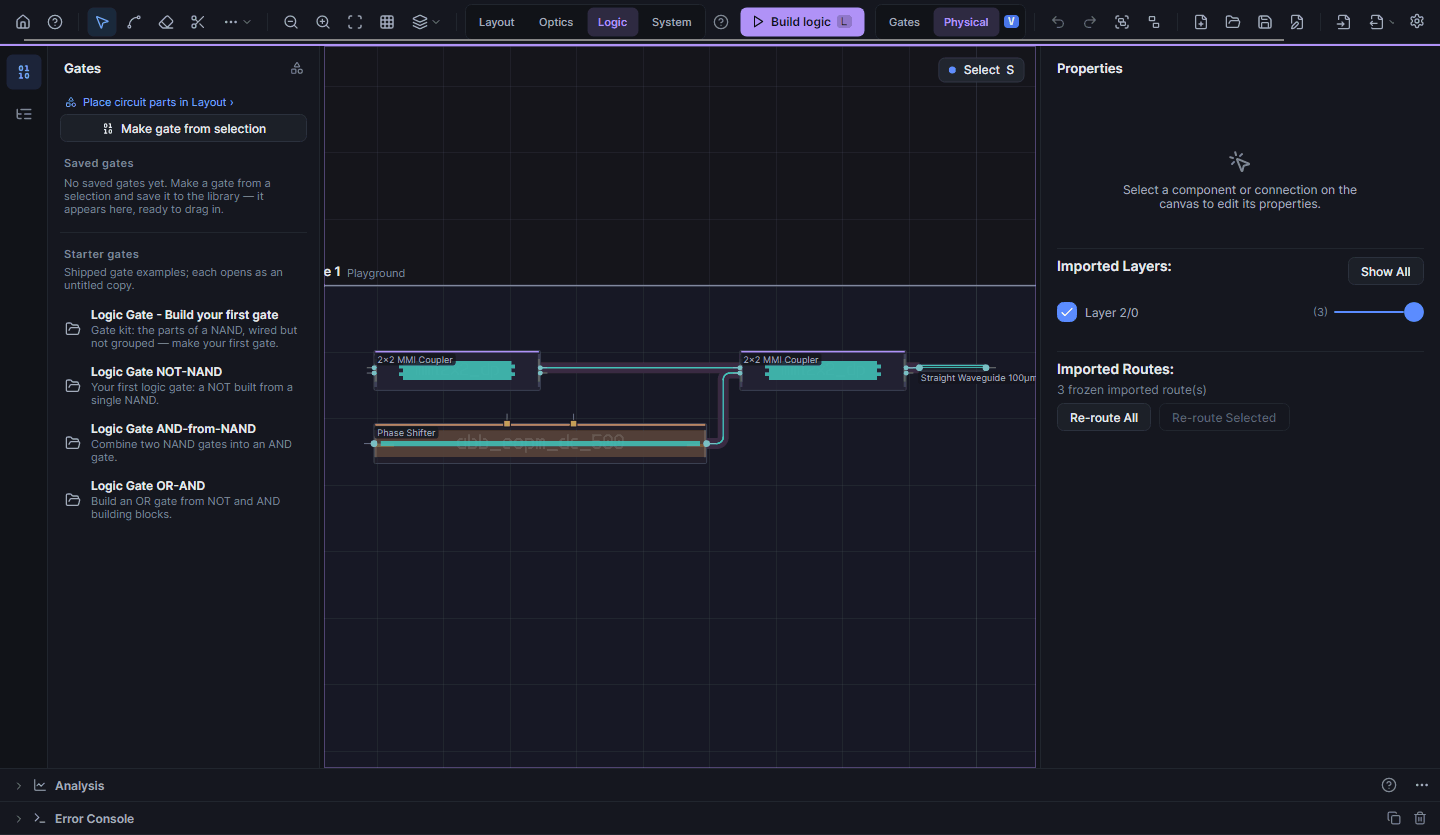Open Analysis panel more options ellipsis

click(x=1422, y=785)
